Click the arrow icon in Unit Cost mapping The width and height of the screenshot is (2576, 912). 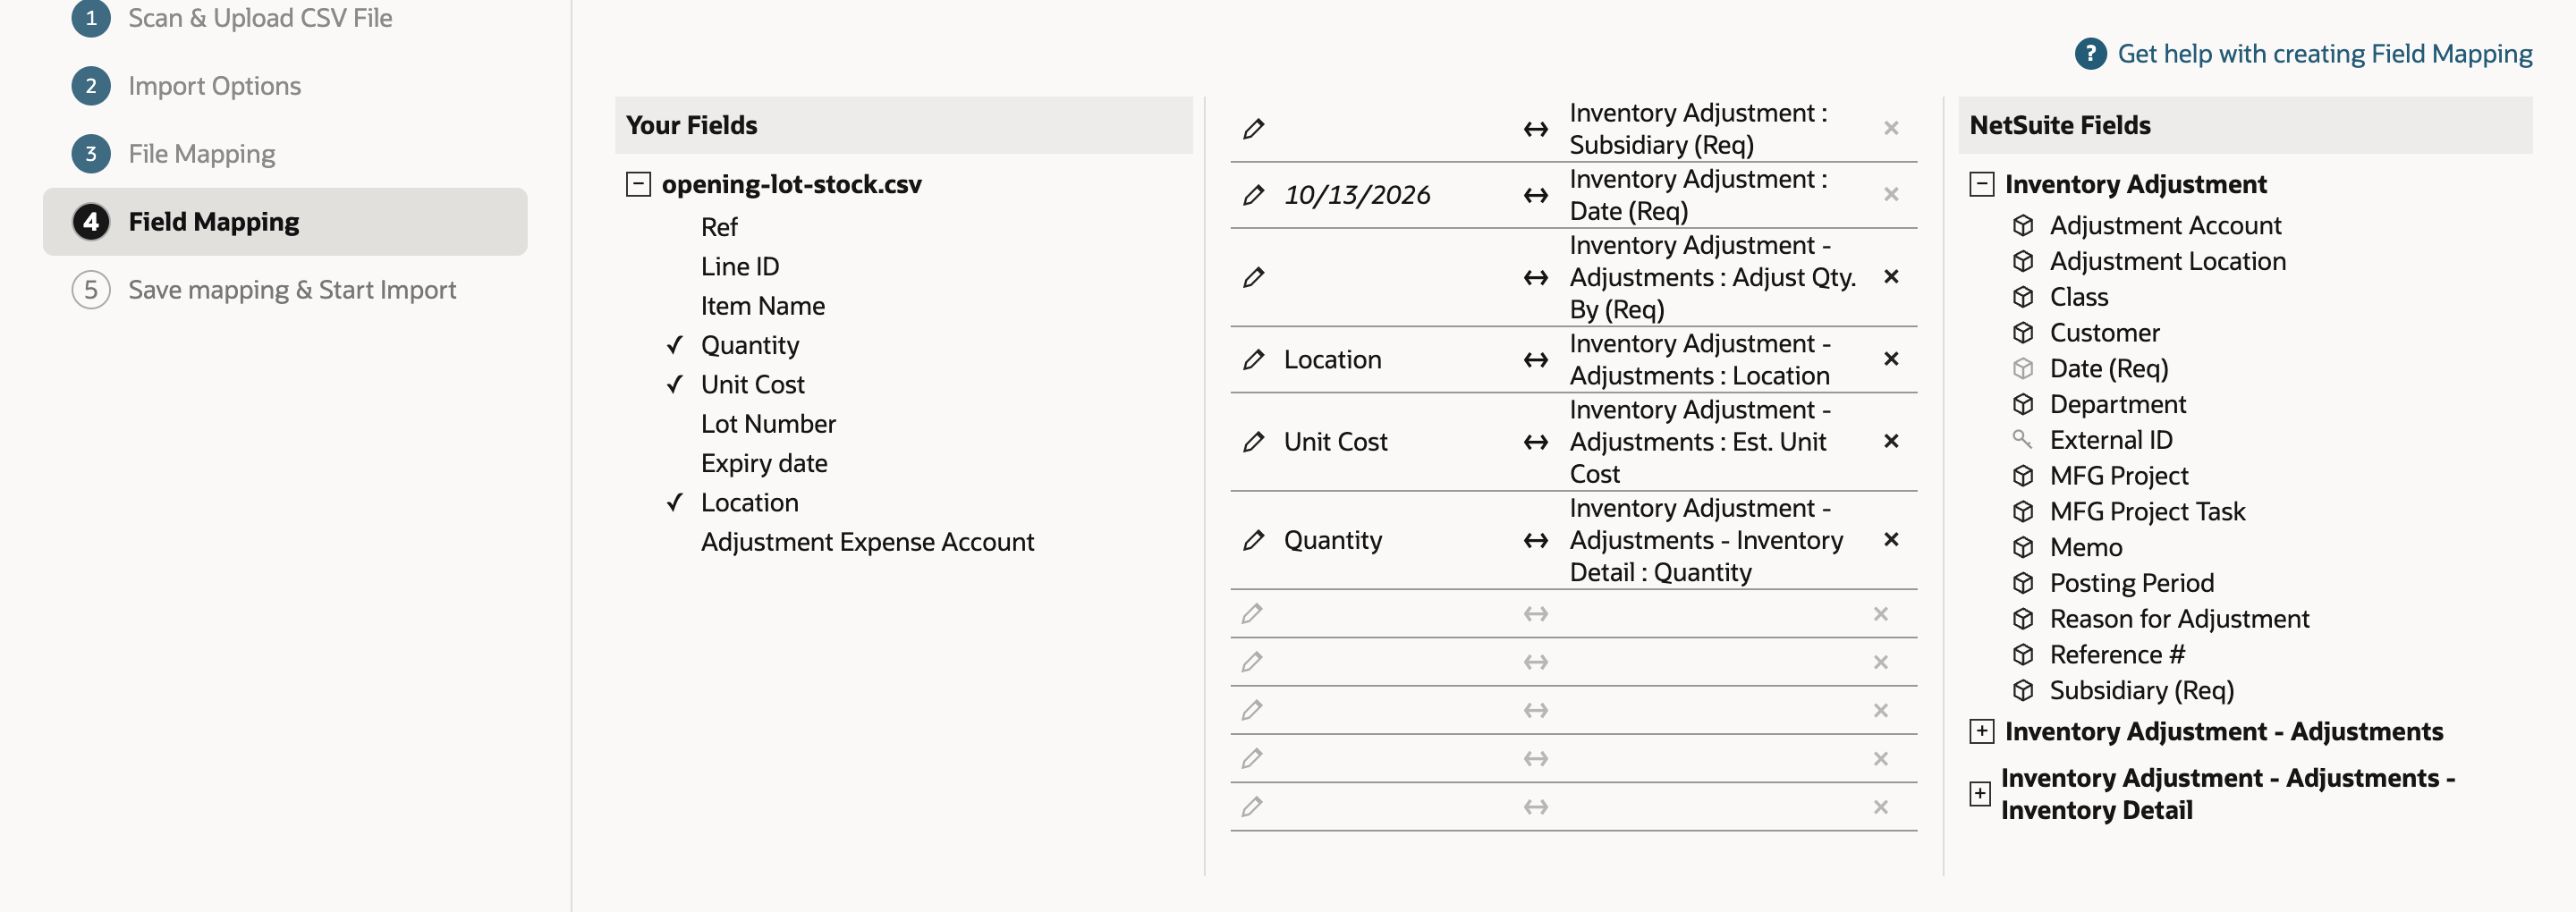tap(1535, 442)
